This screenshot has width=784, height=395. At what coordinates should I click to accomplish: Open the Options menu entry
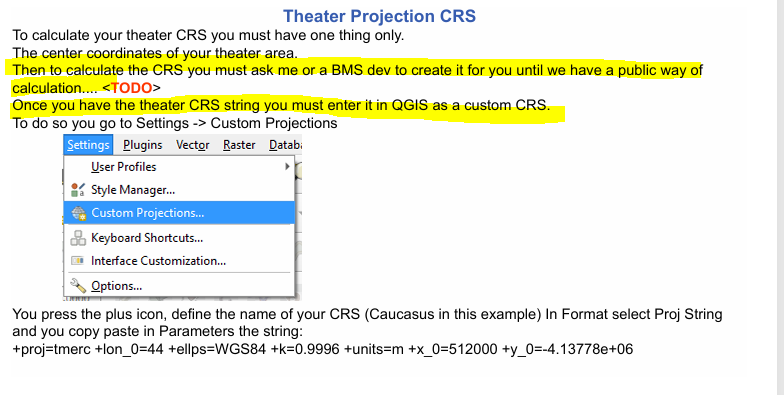179,286
